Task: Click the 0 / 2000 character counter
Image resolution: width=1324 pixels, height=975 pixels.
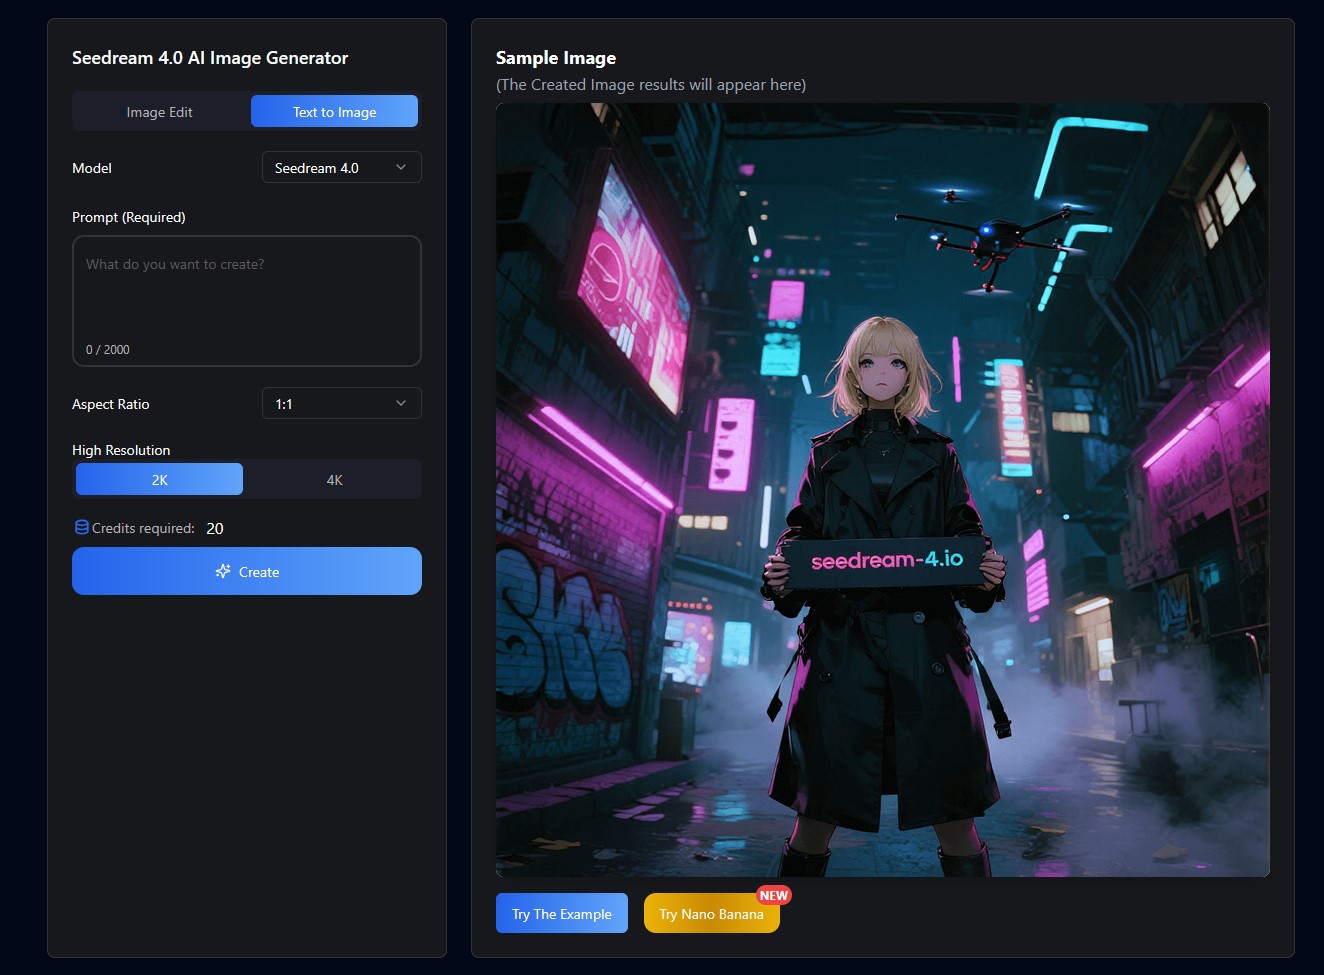Action: [x=108, y=350]
